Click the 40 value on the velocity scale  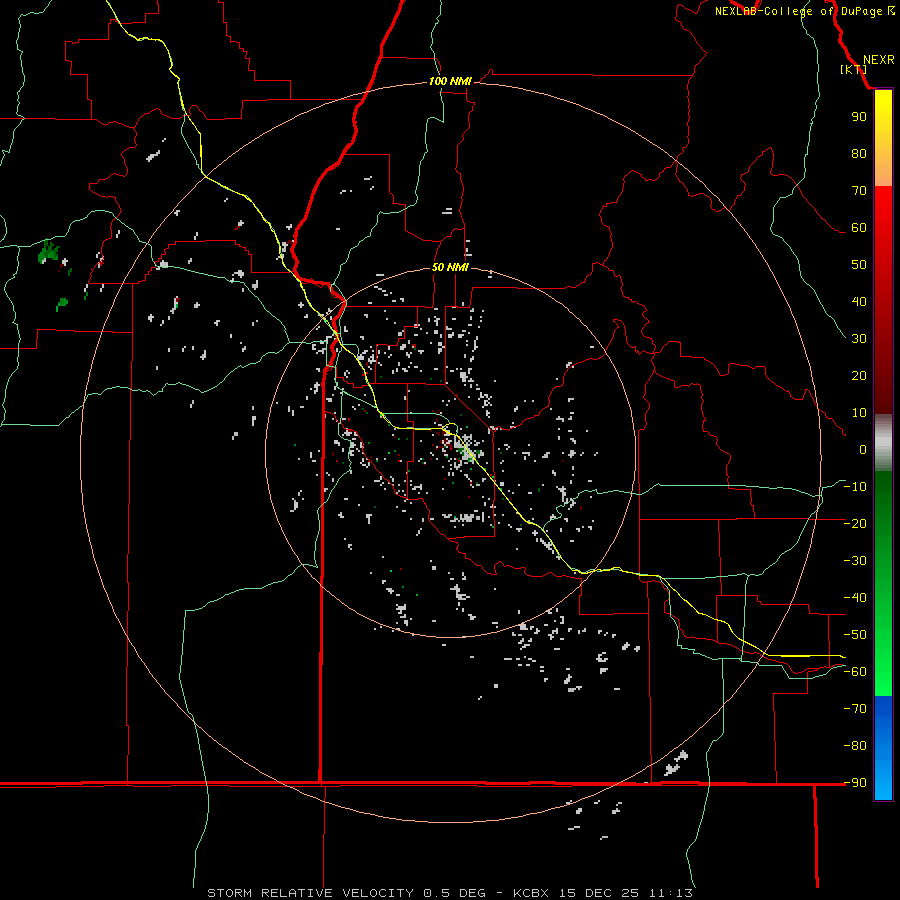[x=859, y=301]
